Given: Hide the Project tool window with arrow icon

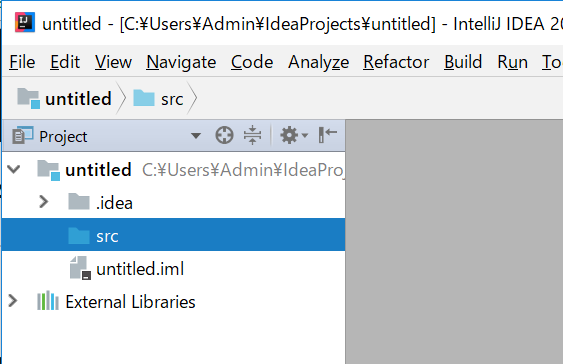Looking at the screenshot, I should tap(327, 135).
